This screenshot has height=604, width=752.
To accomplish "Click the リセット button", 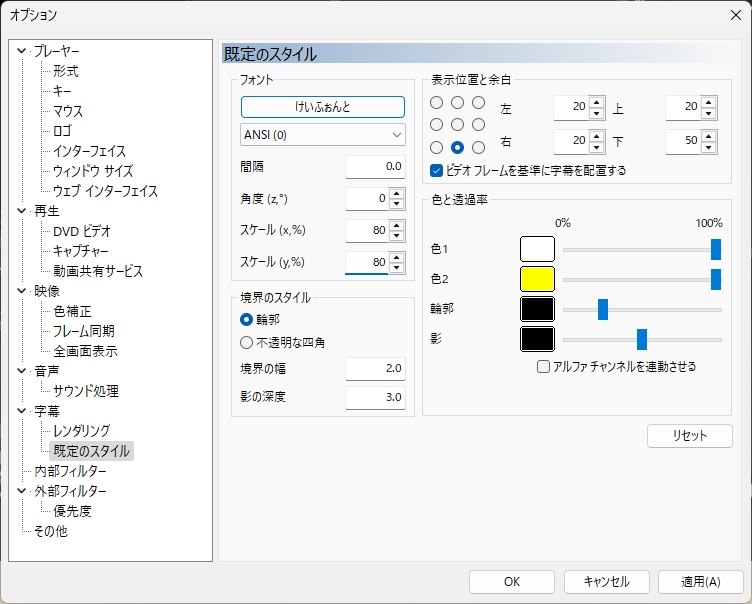I will (x=690, y=436).
